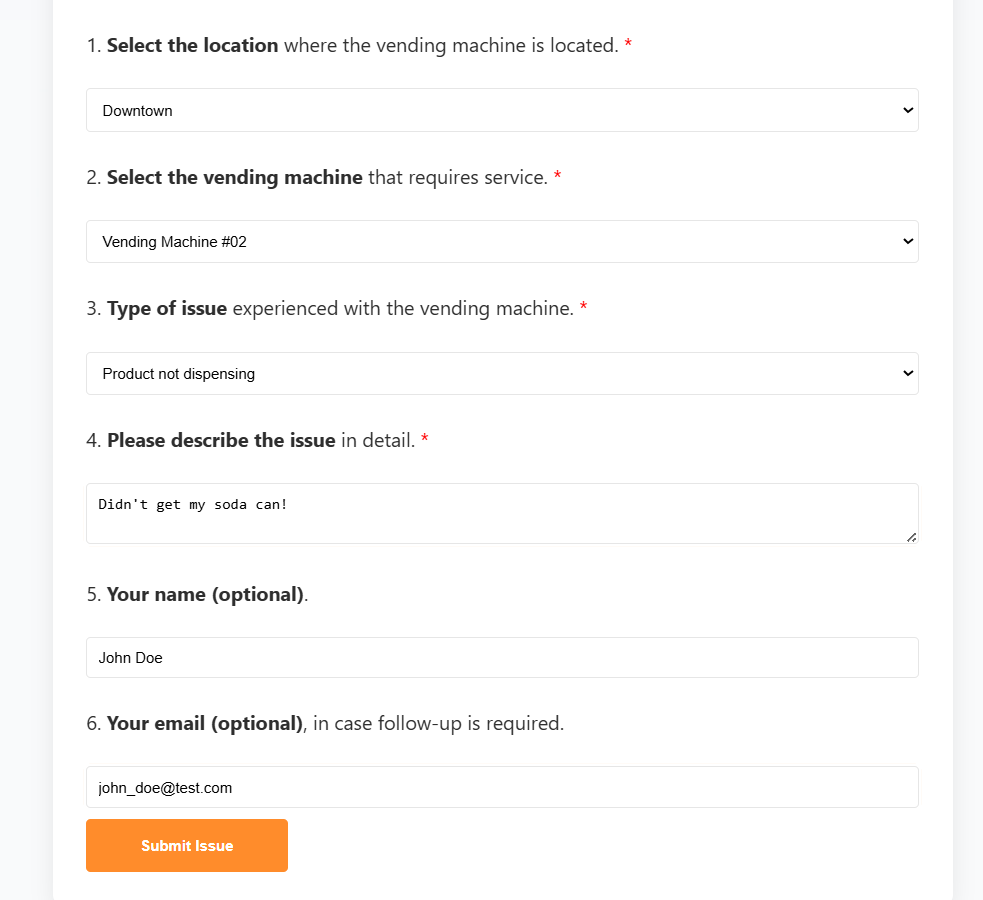
Task: Click the chevron arrow on the issue type dropdown
Action: [907, 373]
